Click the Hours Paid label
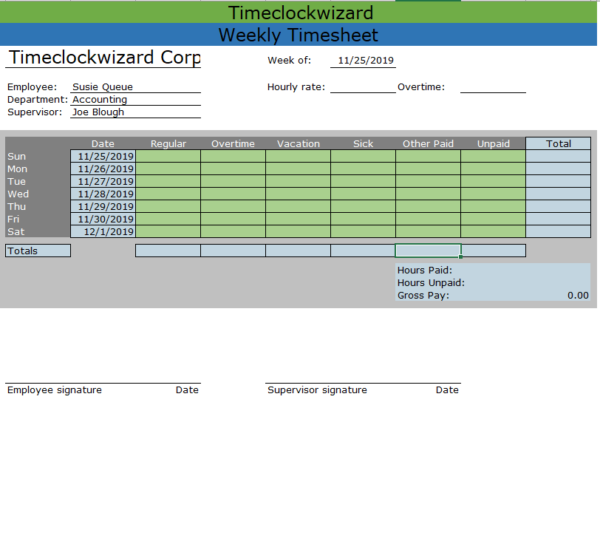The image size is (600, 558). coord(425,270)
